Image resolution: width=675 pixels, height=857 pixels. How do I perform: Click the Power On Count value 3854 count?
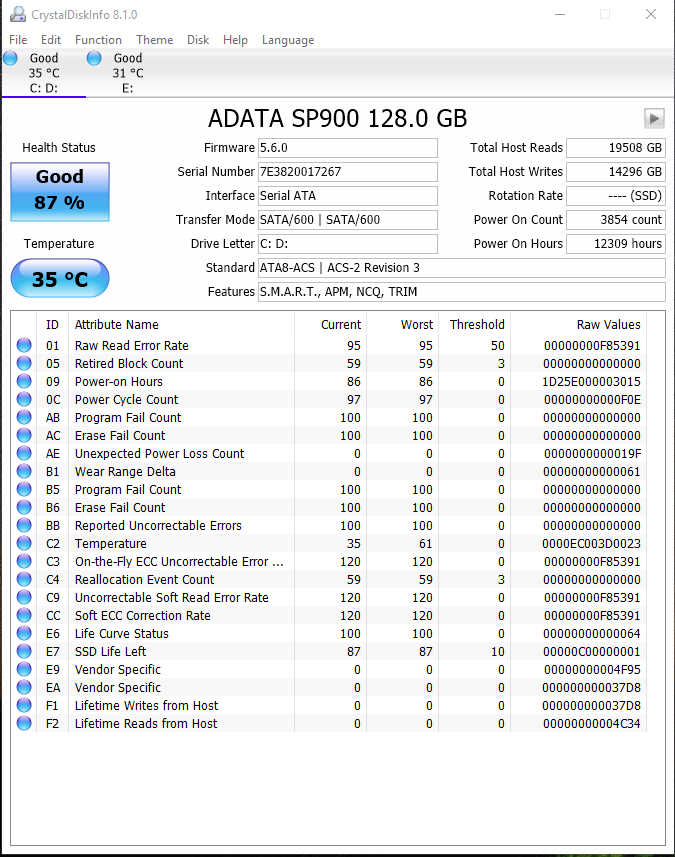(x=616, y=220)
